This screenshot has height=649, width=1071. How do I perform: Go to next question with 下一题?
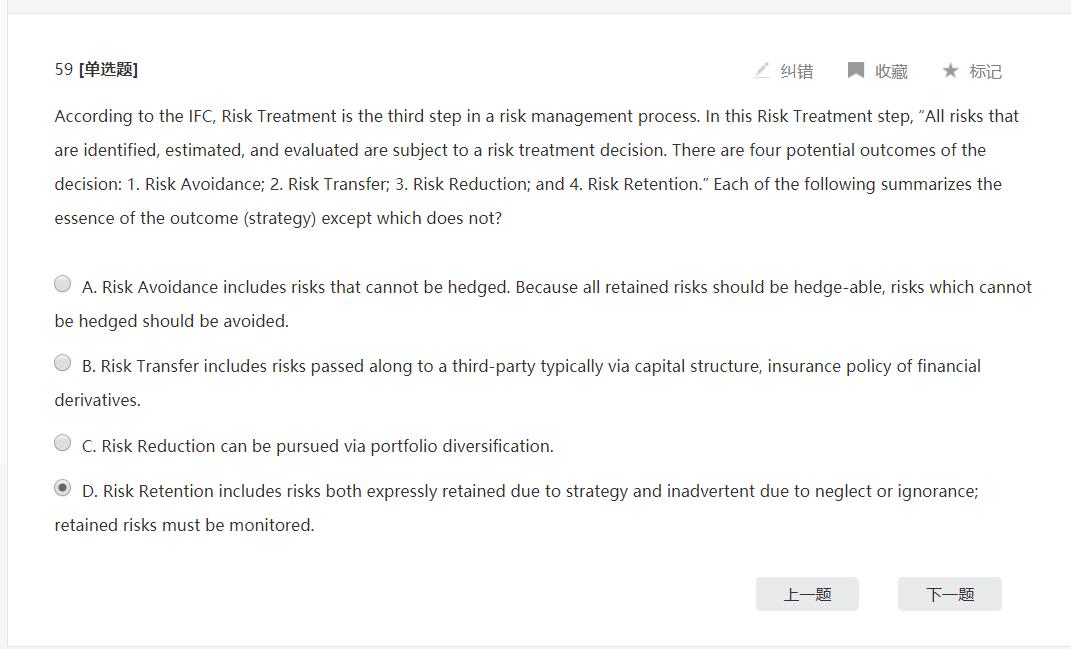tap(949, 594)
